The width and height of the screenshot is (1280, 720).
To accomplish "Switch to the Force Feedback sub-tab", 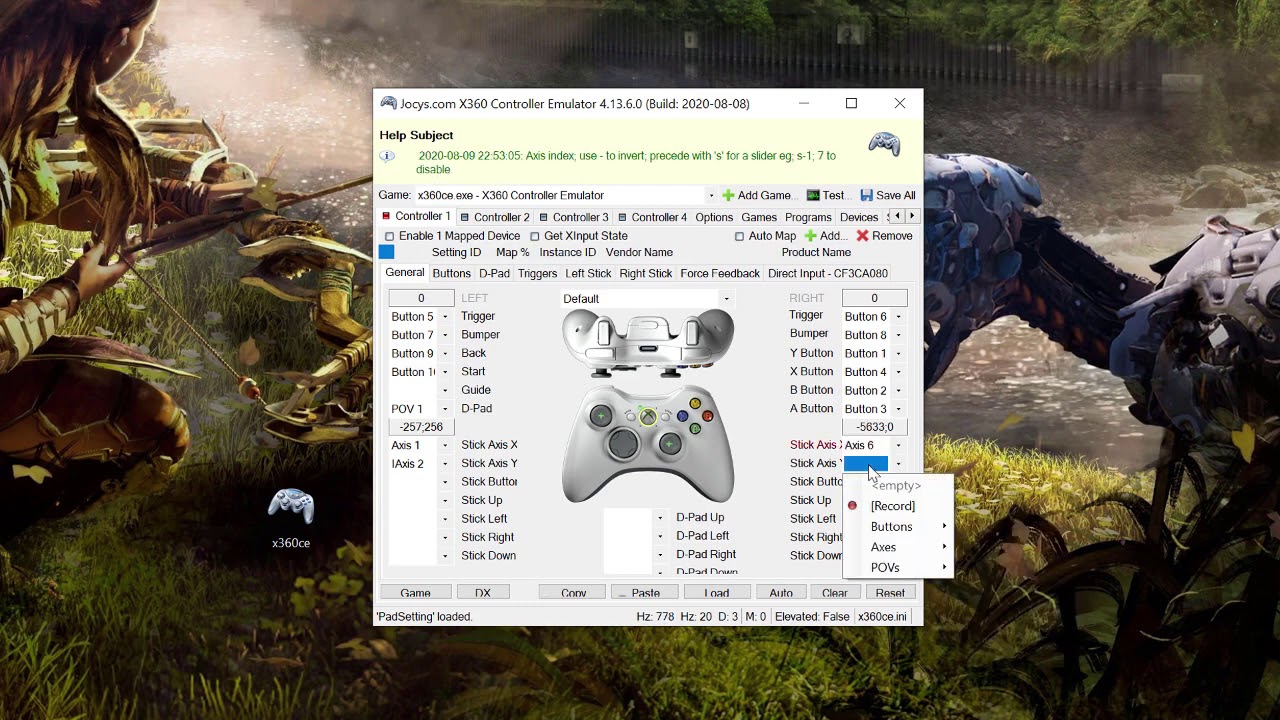I will click(x=720, y=274).
